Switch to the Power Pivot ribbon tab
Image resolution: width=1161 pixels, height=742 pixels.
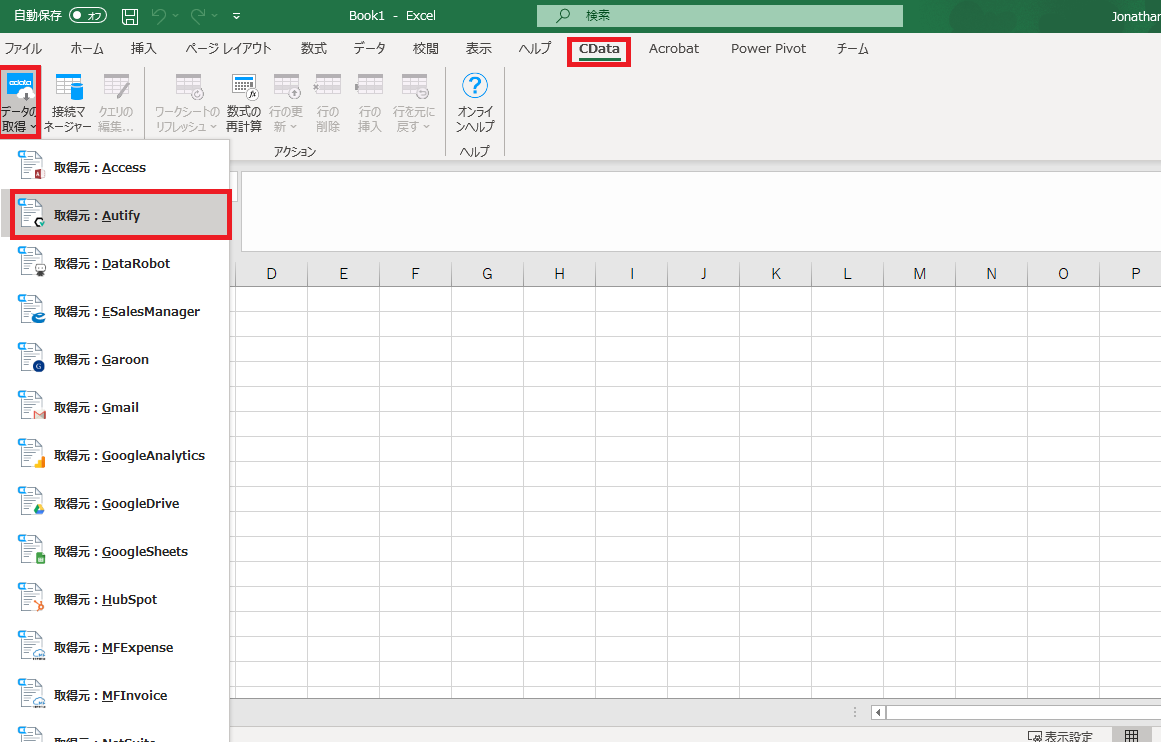(x=768, y=48)
